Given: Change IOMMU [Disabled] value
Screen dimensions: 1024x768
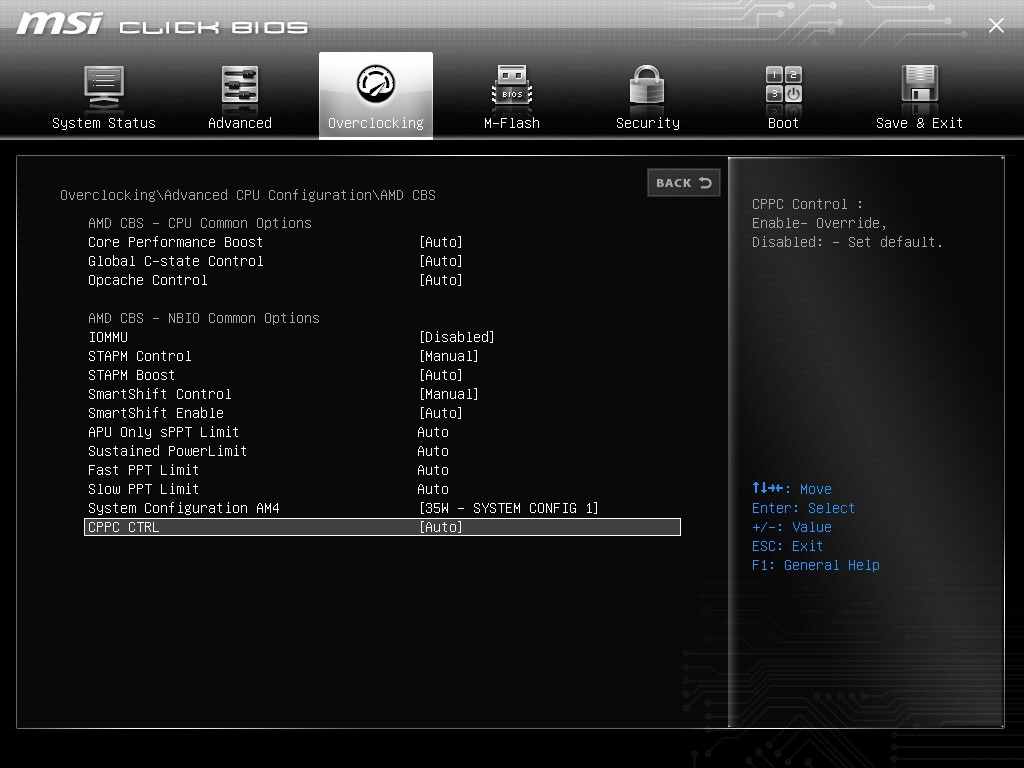Looking at the screenshot, I should pyautogui.click(x=456, y=337).
